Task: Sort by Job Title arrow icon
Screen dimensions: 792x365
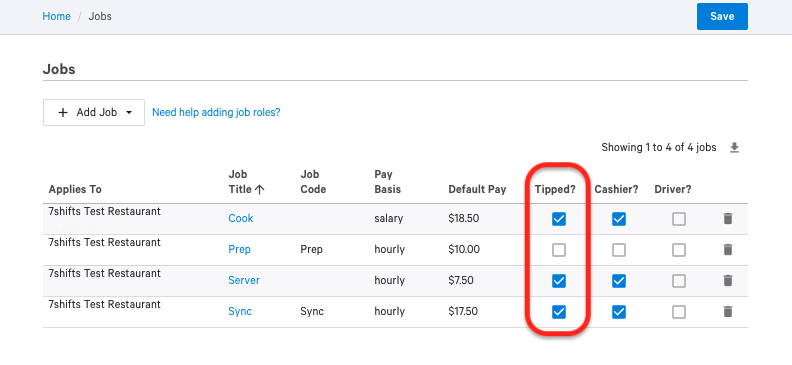Action: click(x=260, y=189)
